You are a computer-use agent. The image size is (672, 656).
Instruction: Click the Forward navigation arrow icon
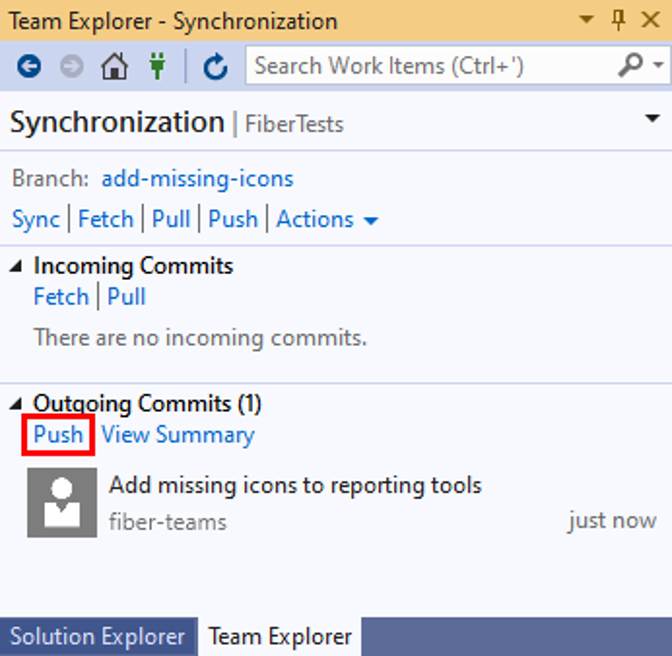71,67
